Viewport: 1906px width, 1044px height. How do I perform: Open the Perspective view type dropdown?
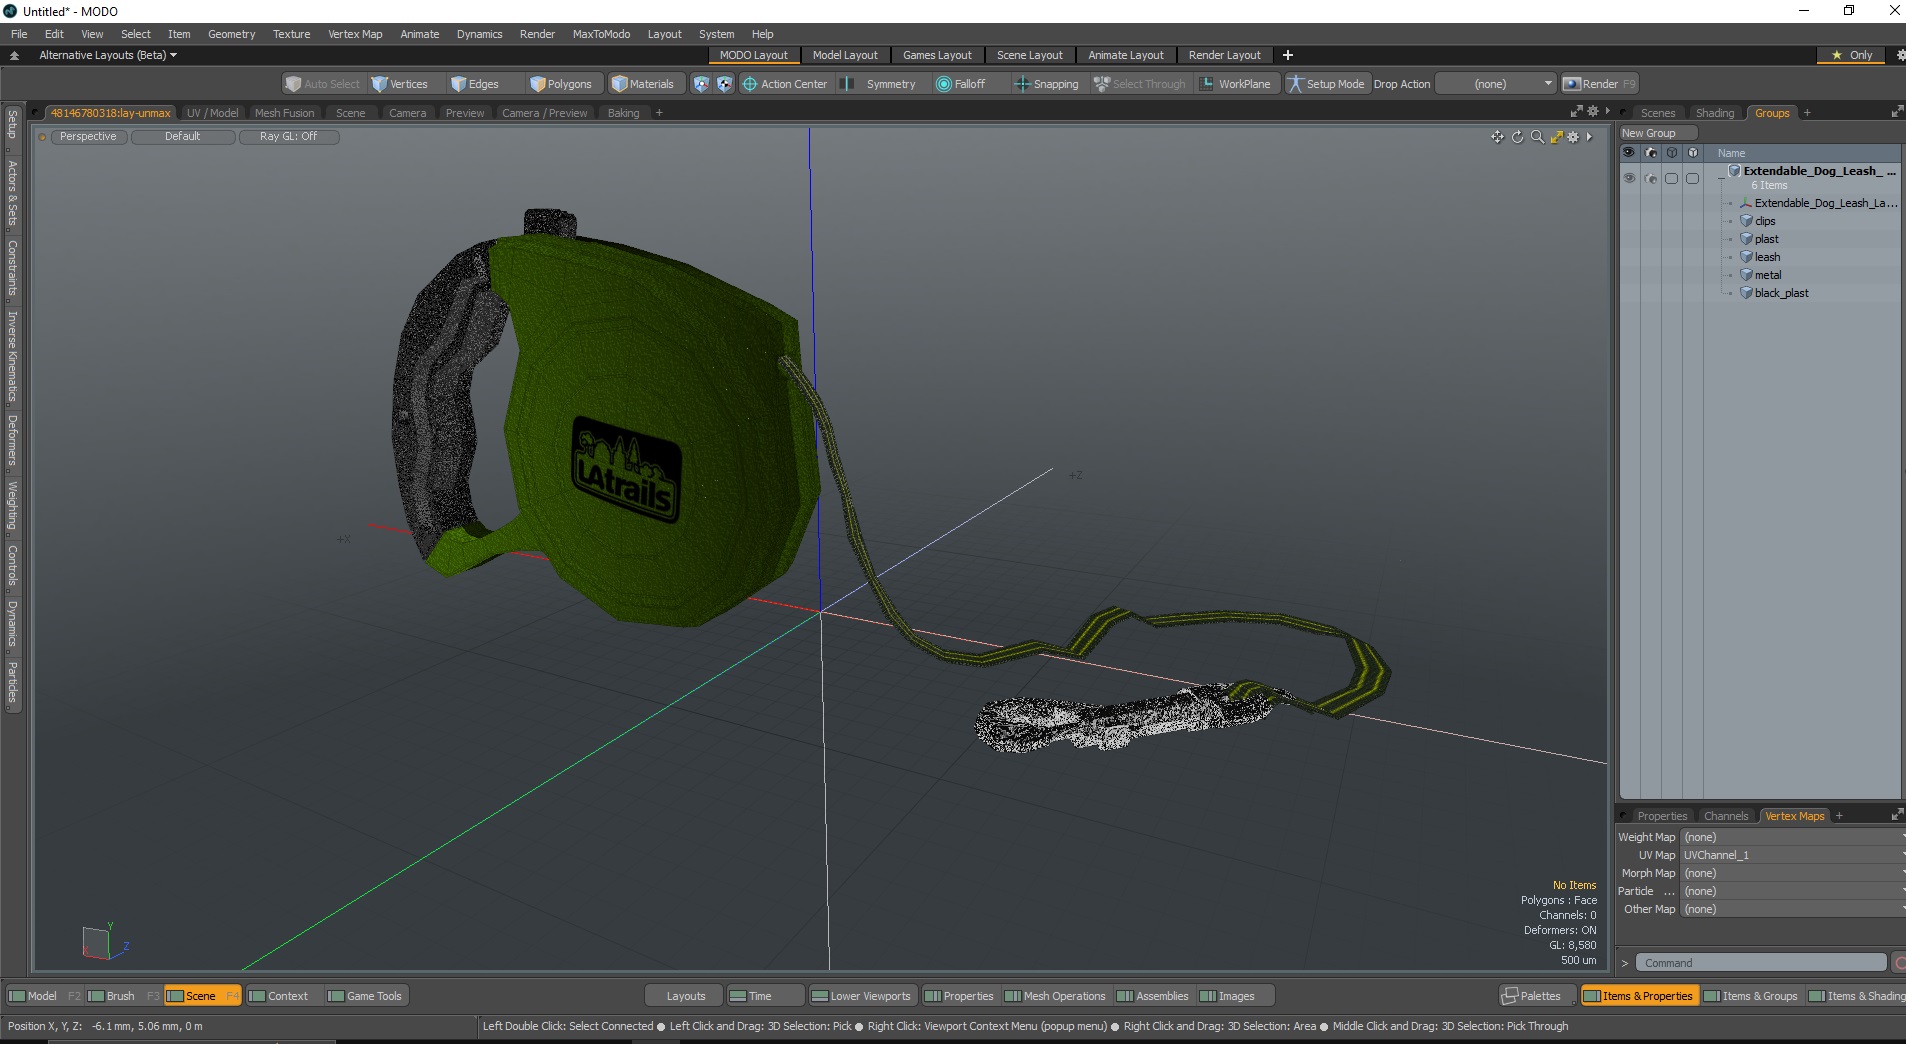88,137
